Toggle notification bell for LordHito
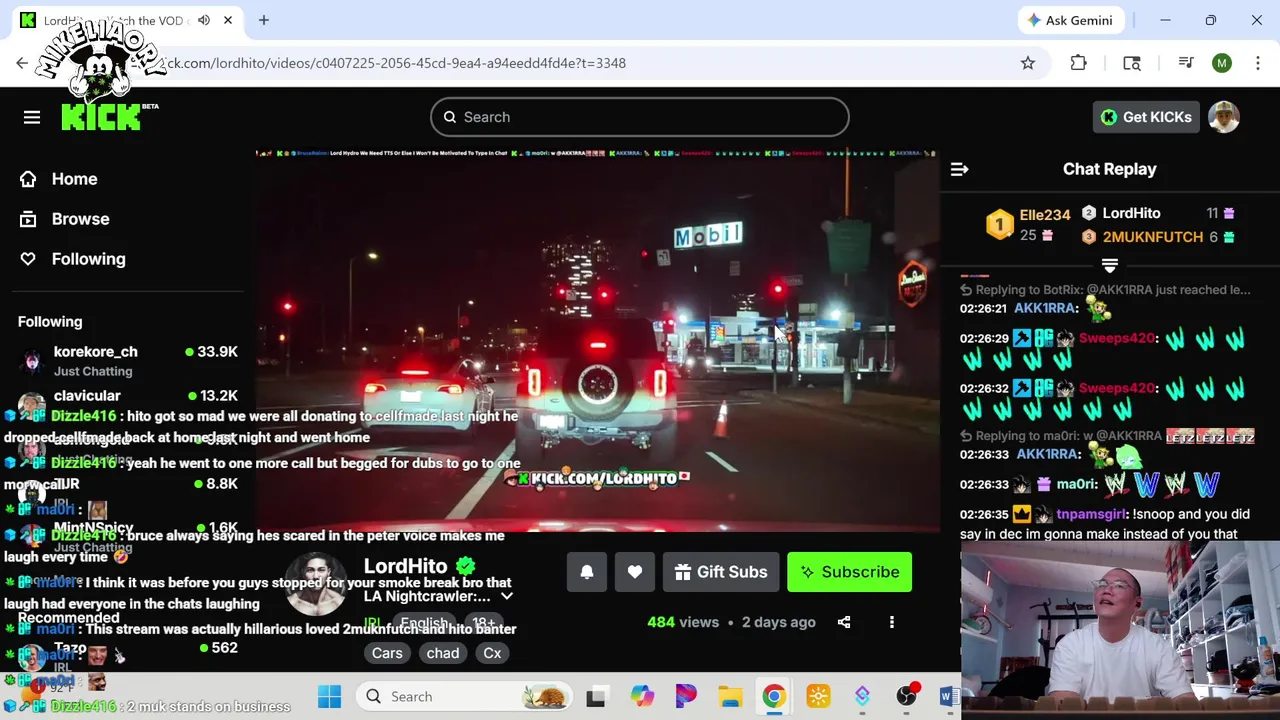Image resolution: width=1280 pixels, height=720 pixels. [587, 572]
